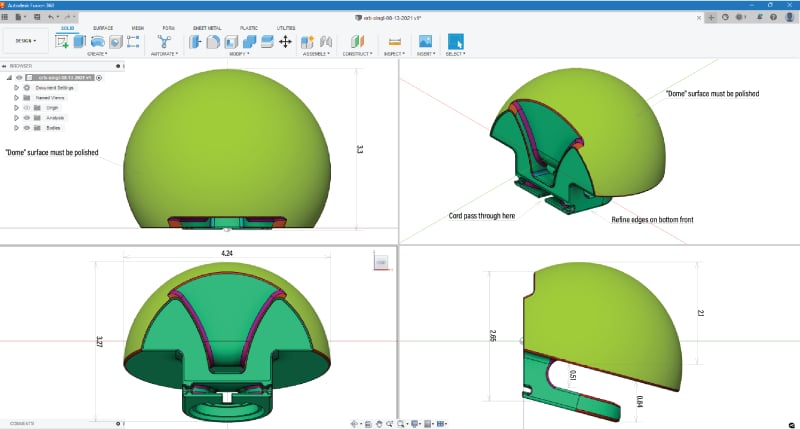Viewport: 800px width, 429px height.
Task: Switch to the Sheet Metal tab
Action: [207, 28]
